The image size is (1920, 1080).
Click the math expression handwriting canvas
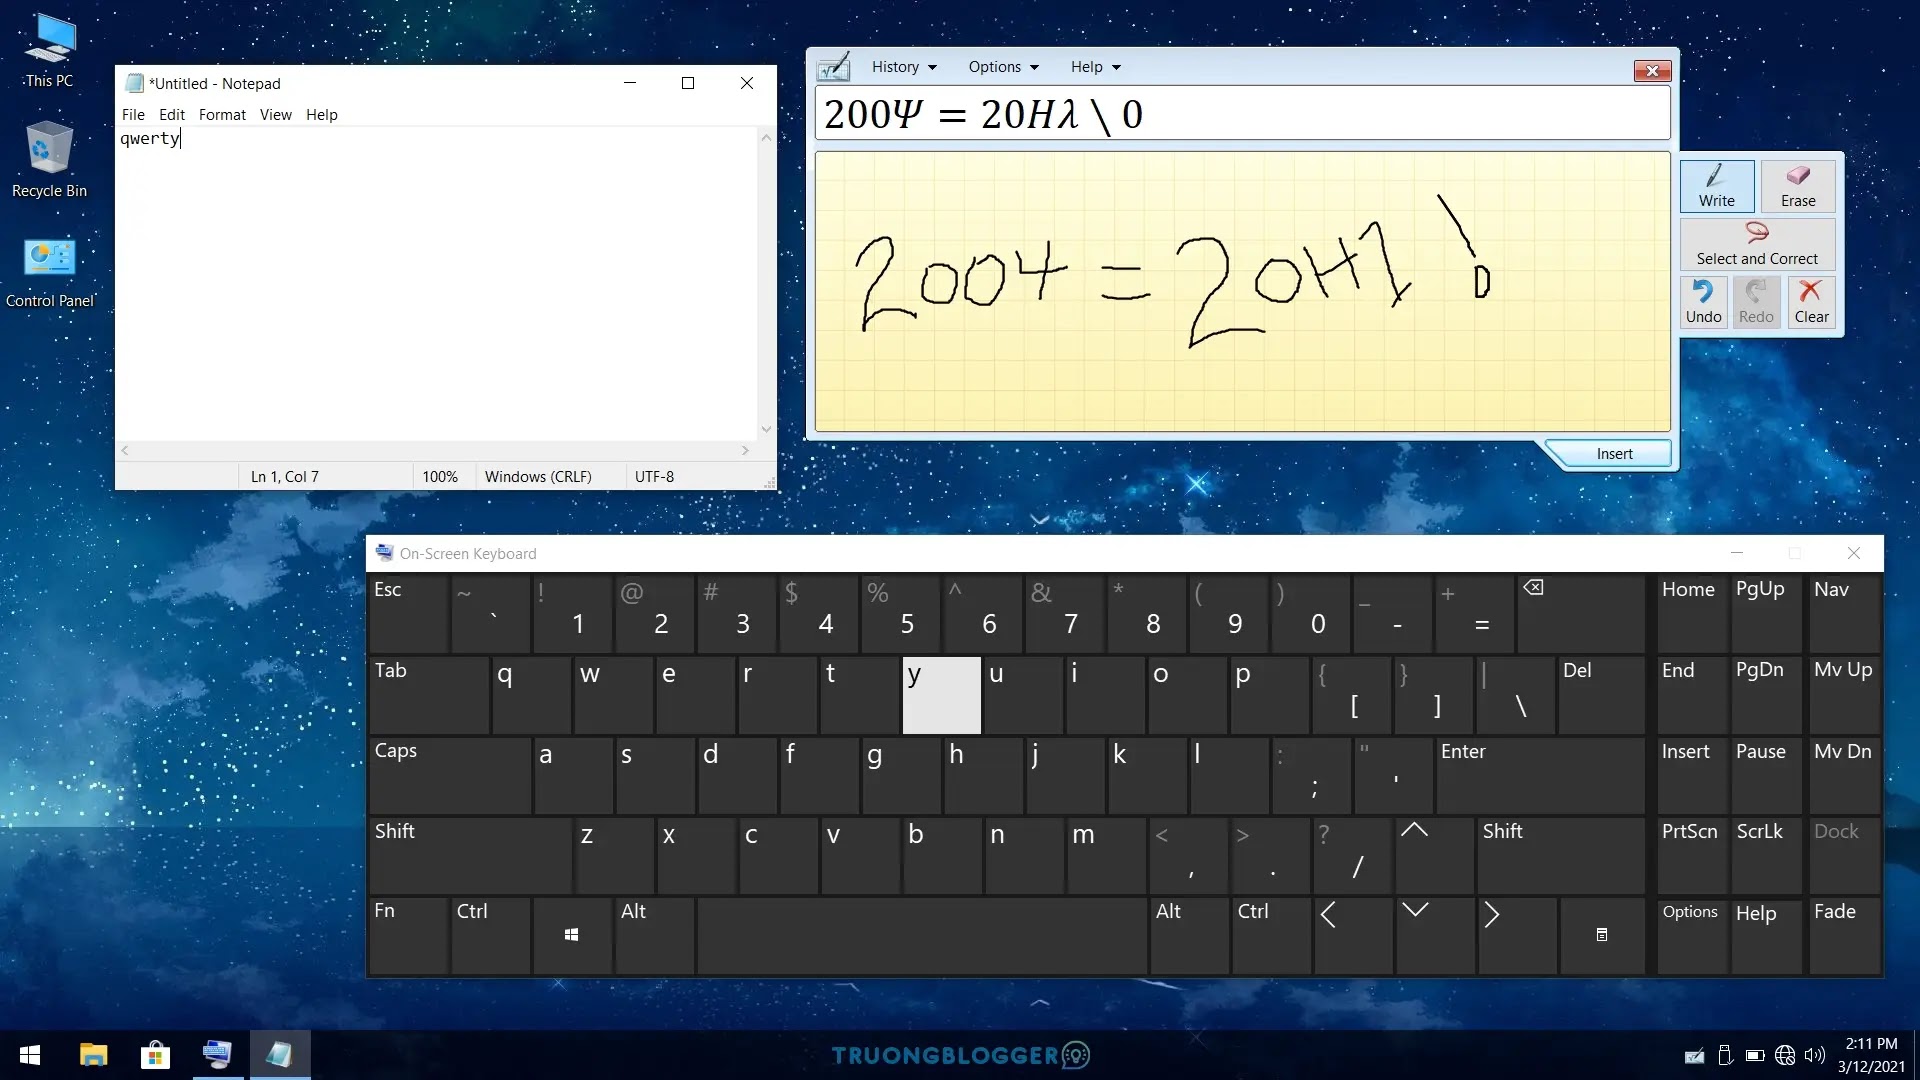coord(1242,294)
